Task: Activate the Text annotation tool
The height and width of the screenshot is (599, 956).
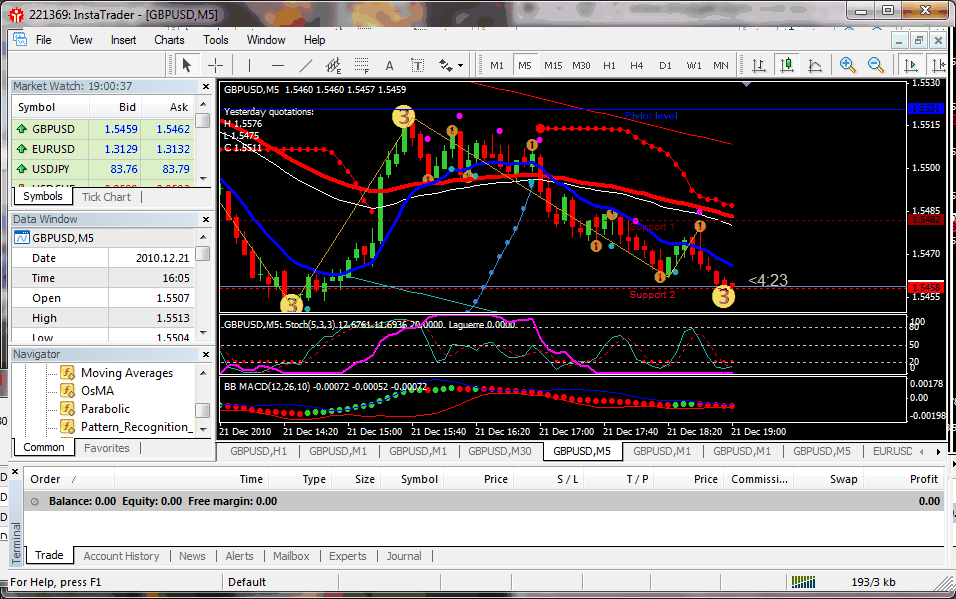Action: click(x=388, y=64)
